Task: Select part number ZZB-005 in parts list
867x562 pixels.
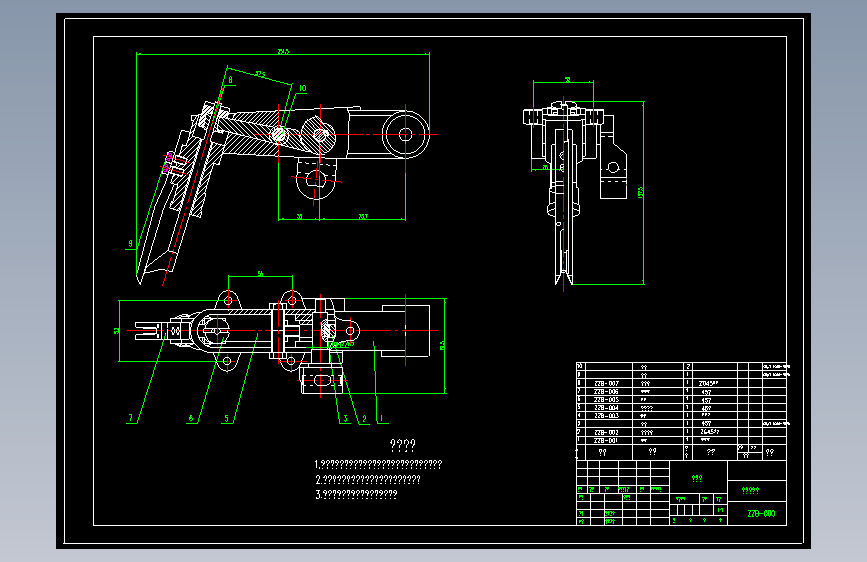Action: coord(606,399)
